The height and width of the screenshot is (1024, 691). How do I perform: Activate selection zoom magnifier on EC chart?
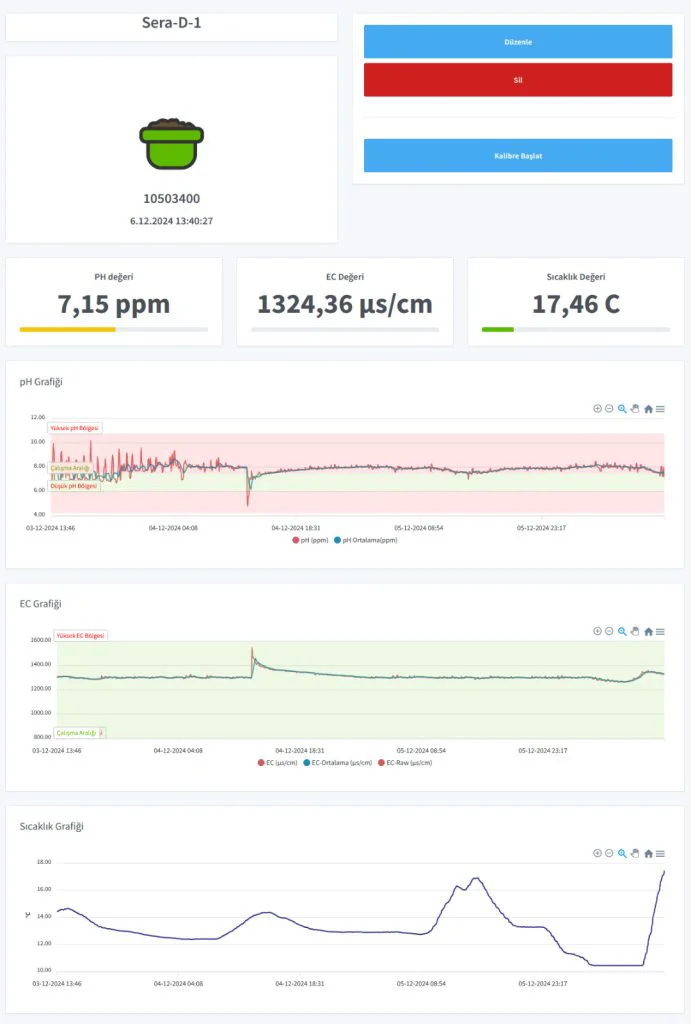622,631
